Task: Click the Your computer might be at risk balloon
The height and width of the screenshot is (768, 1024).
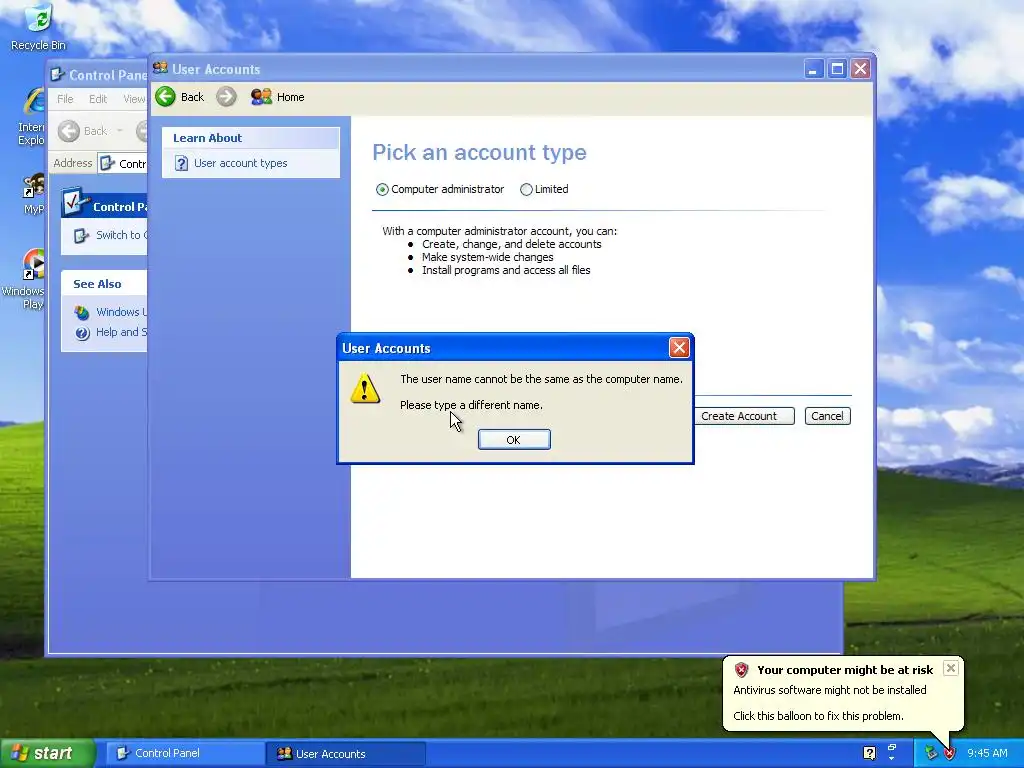Action: (842, 692)
